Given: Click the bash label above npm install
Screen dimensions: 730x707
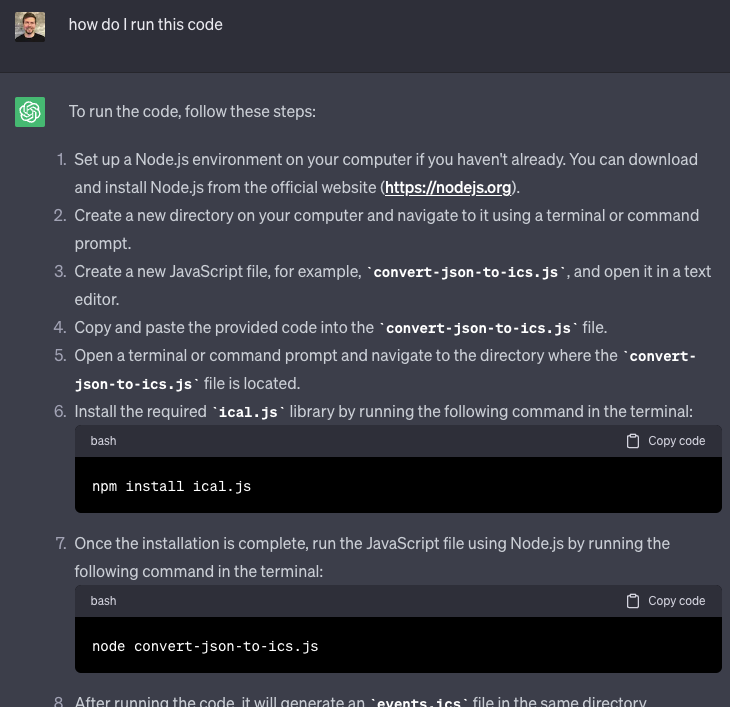Looking at the screenshot, I should click(x=103, y=441).
